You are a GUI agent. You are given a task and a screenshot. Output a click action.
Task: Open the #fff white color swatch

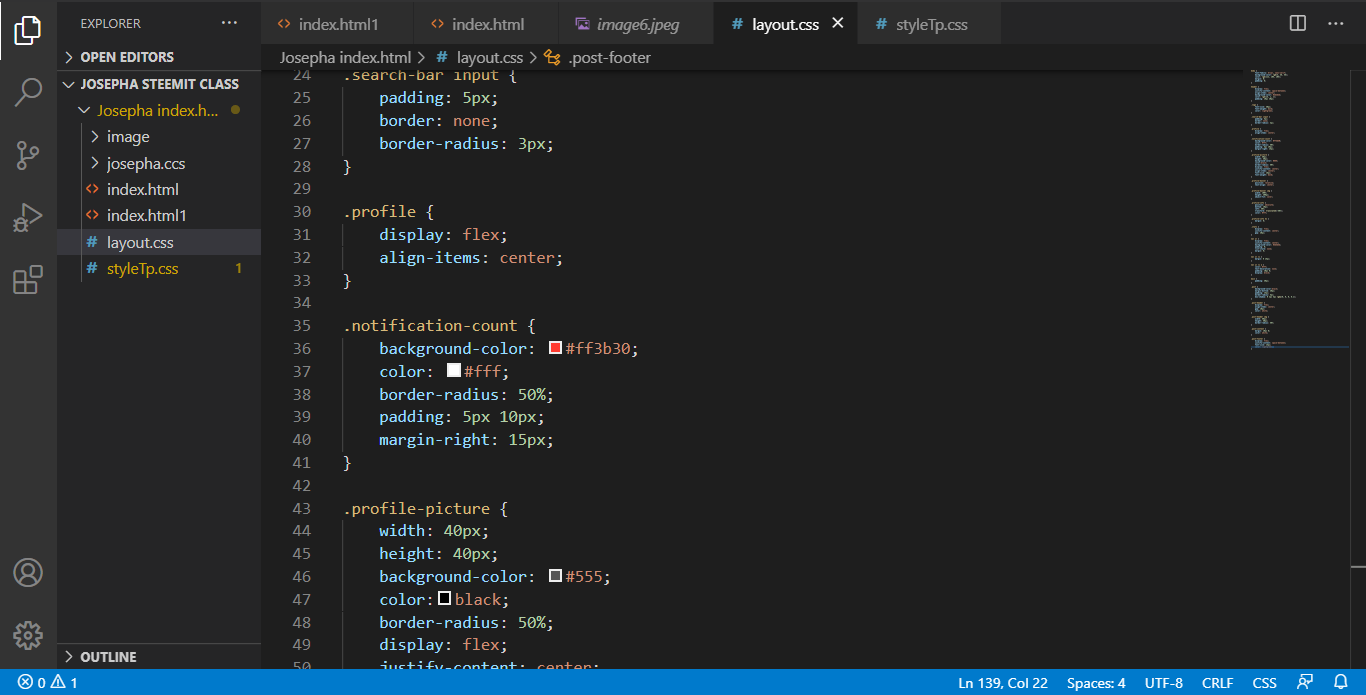453,370
